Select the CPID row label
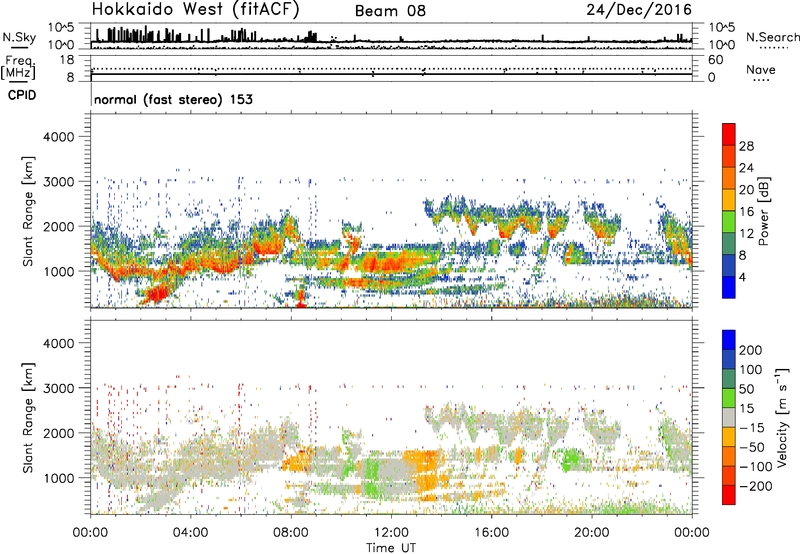 click(22, 95)
